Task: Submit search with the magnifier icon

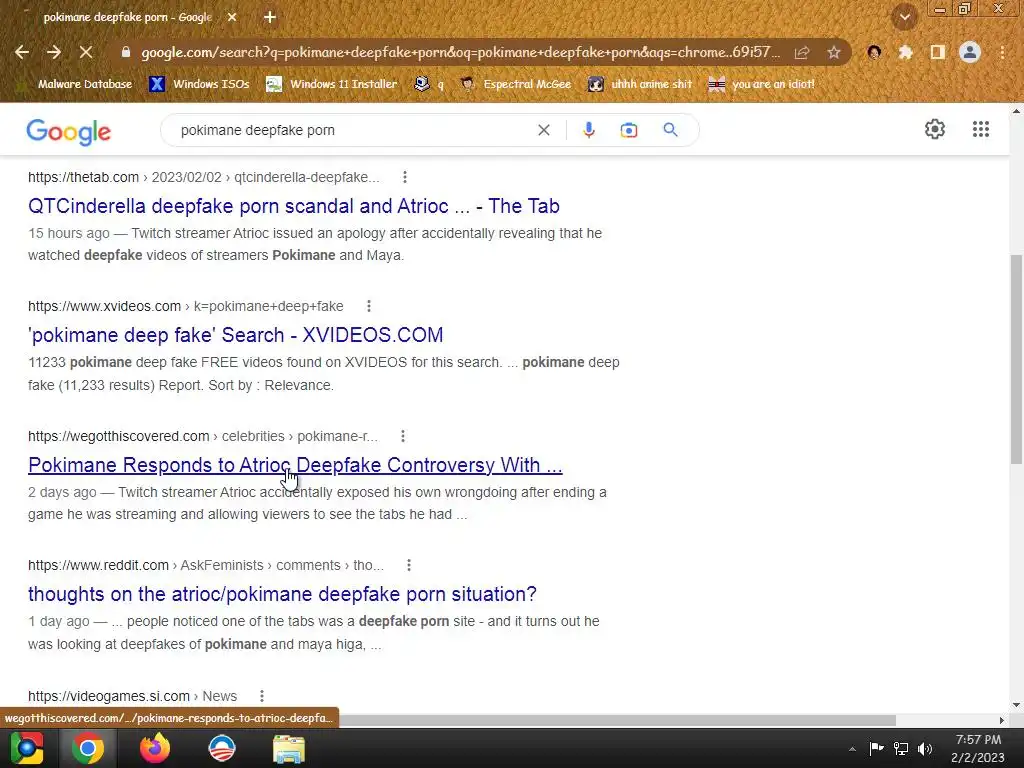Action: click(x=670, y=130)
